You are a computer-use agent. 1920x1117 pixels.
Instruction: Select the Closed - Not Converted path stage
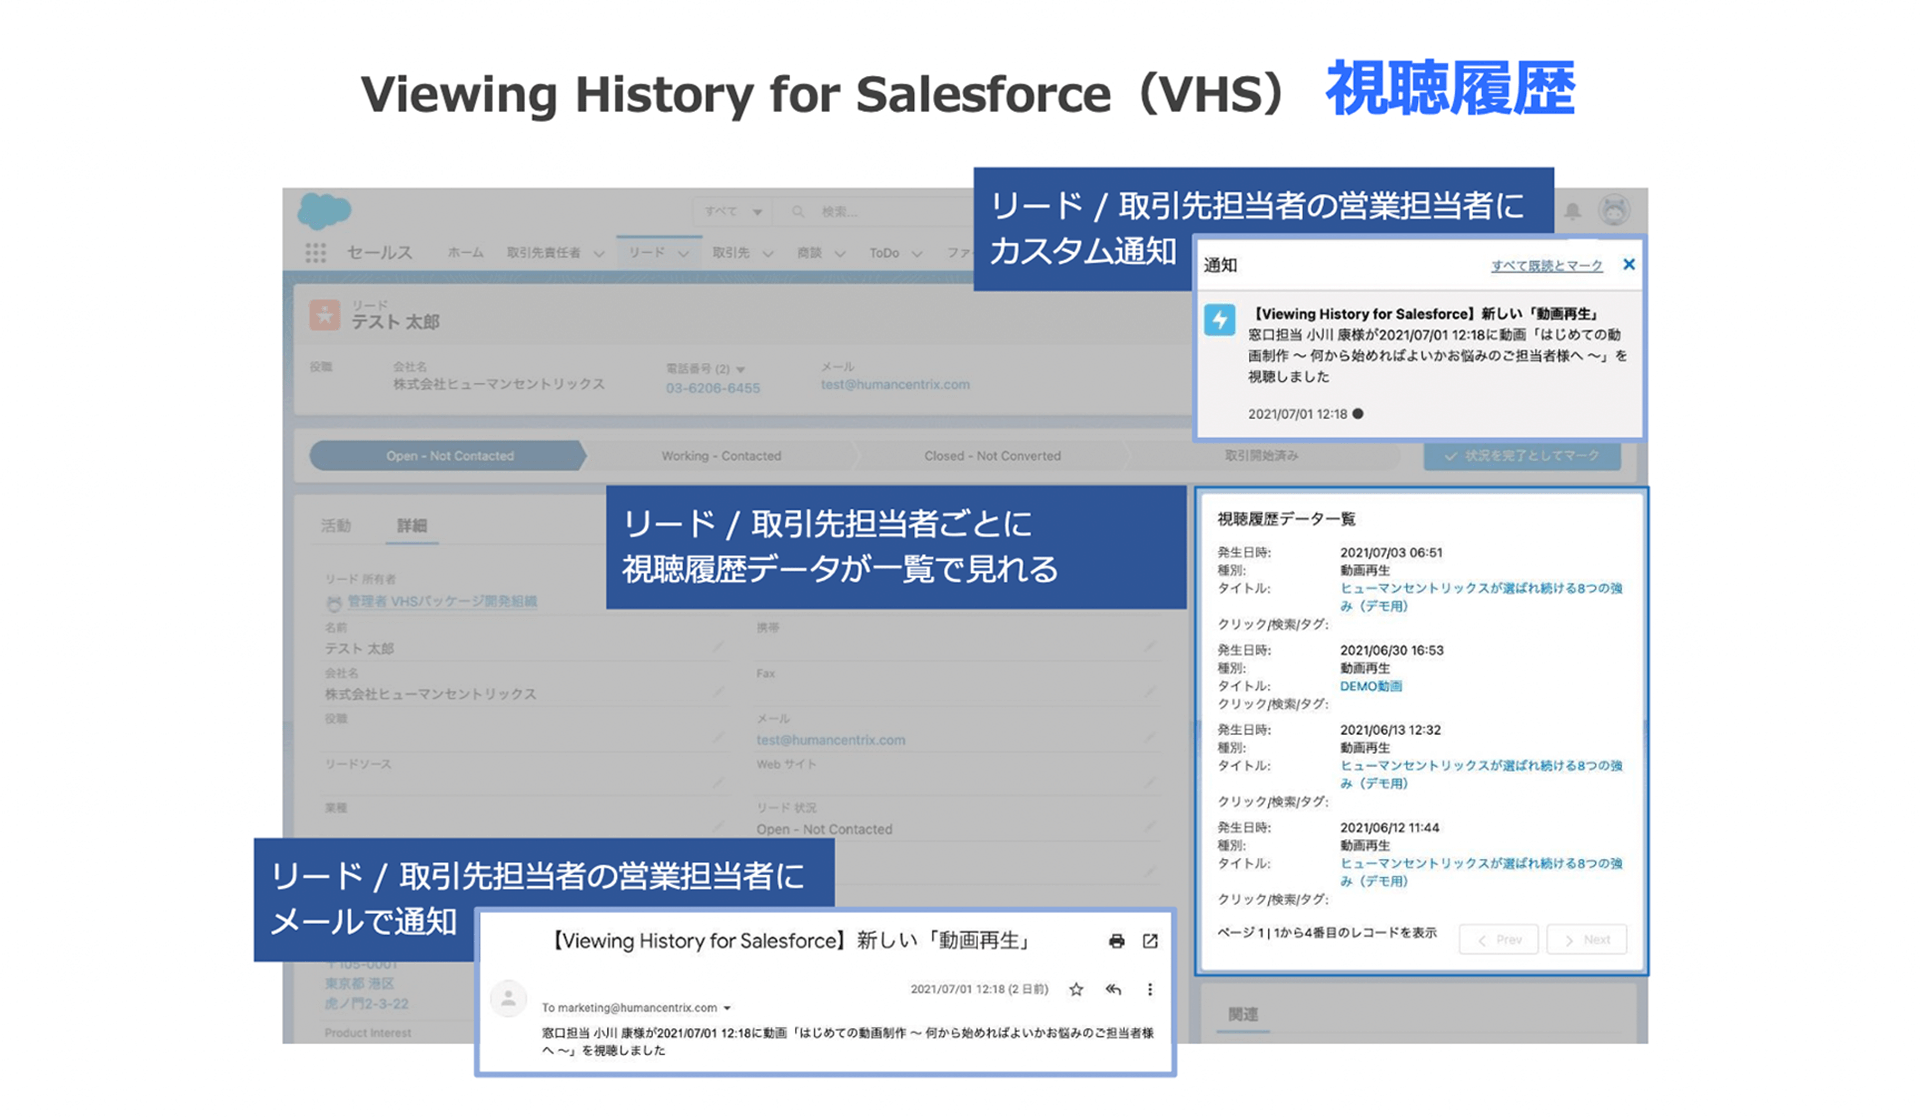(992, 456)
